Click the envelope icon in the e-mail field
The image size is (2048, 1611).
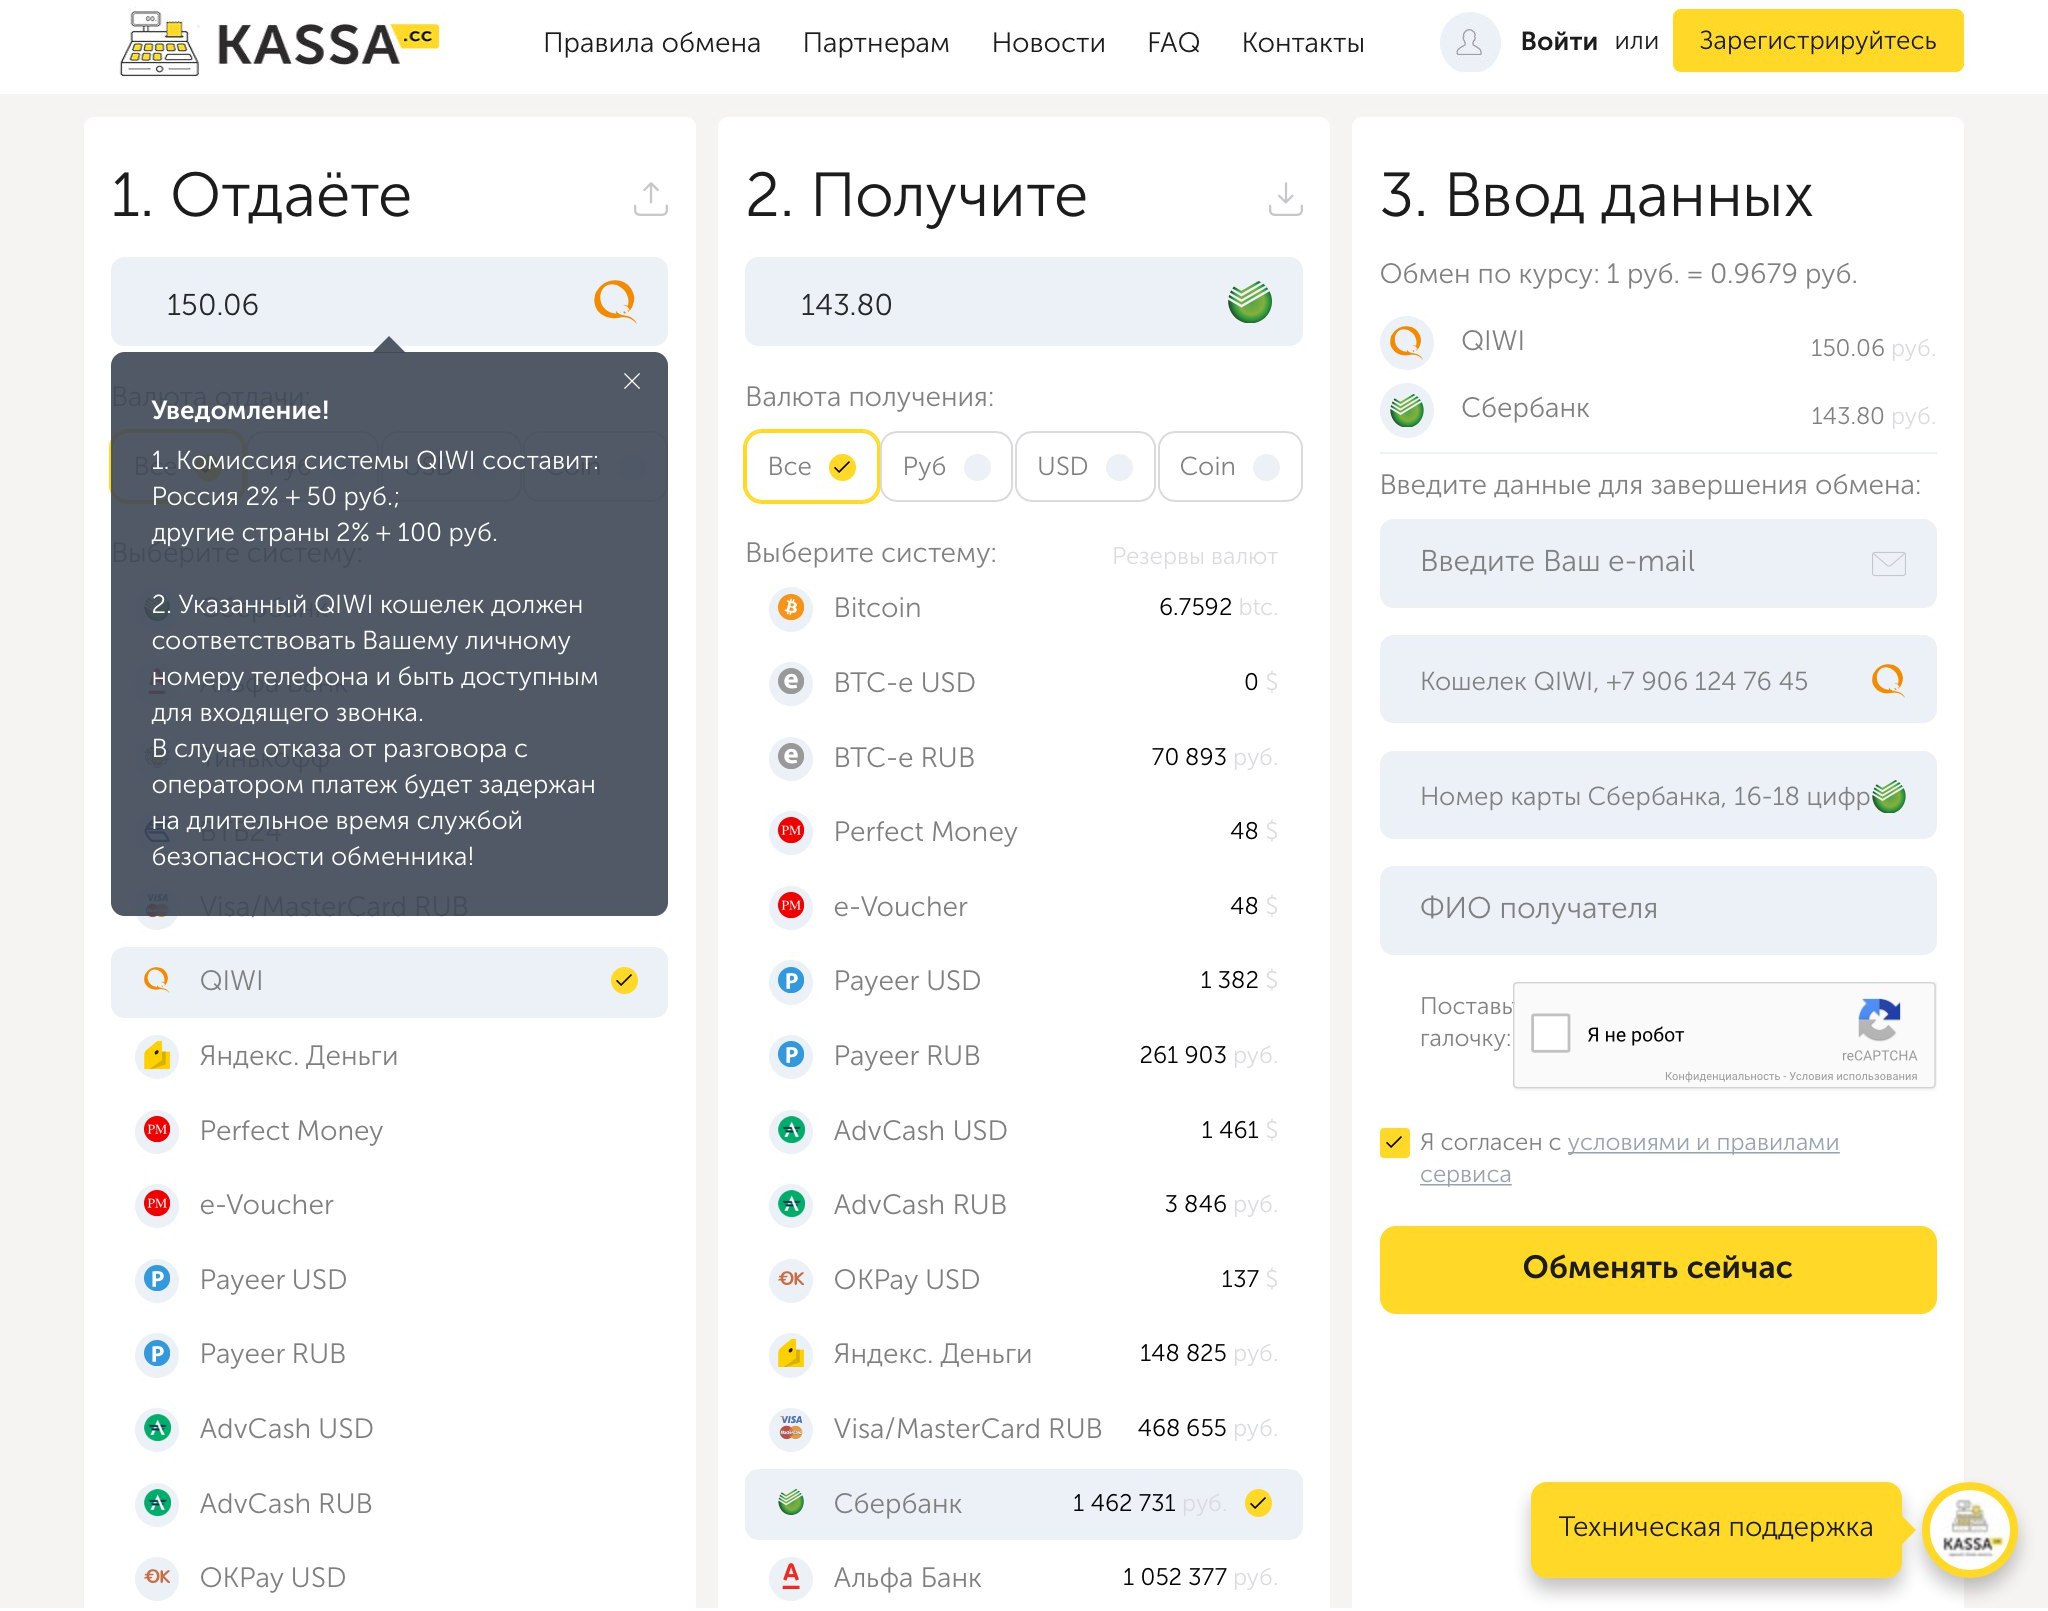click(1888, 563)
